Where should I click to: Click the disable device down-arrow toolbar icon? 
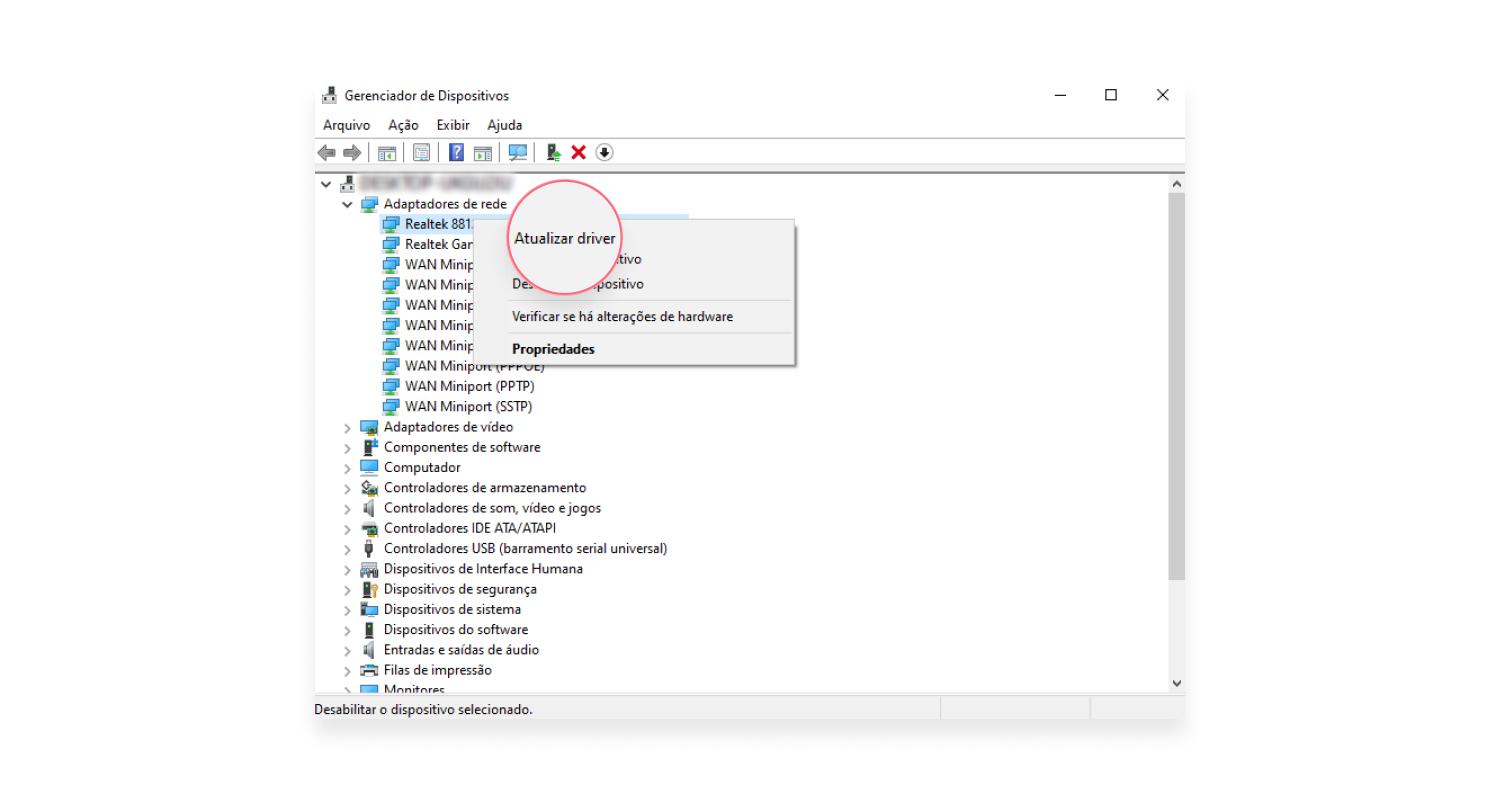(x=604, y=152)
